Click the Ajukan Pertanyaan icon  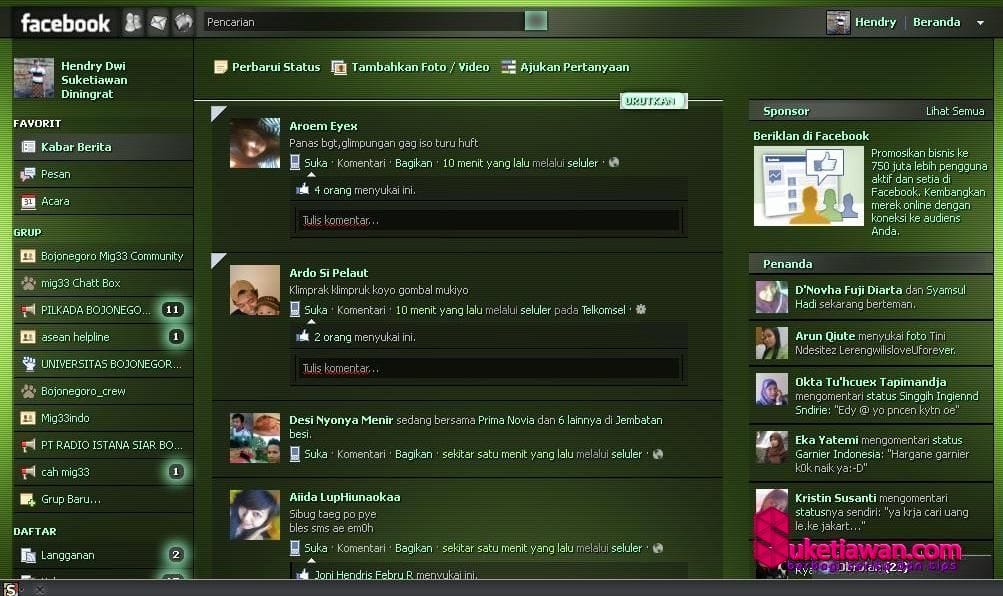pos(508,67)
